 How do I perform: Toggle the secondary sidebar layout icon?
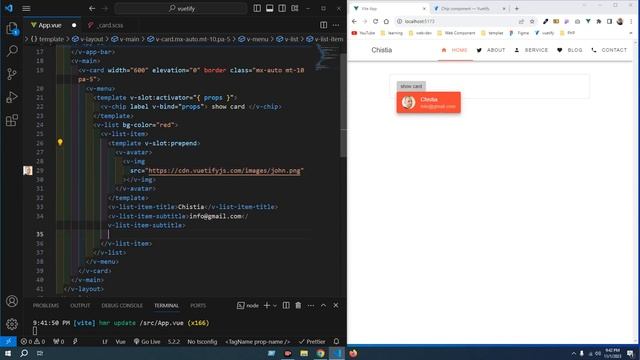coord(282,8)
